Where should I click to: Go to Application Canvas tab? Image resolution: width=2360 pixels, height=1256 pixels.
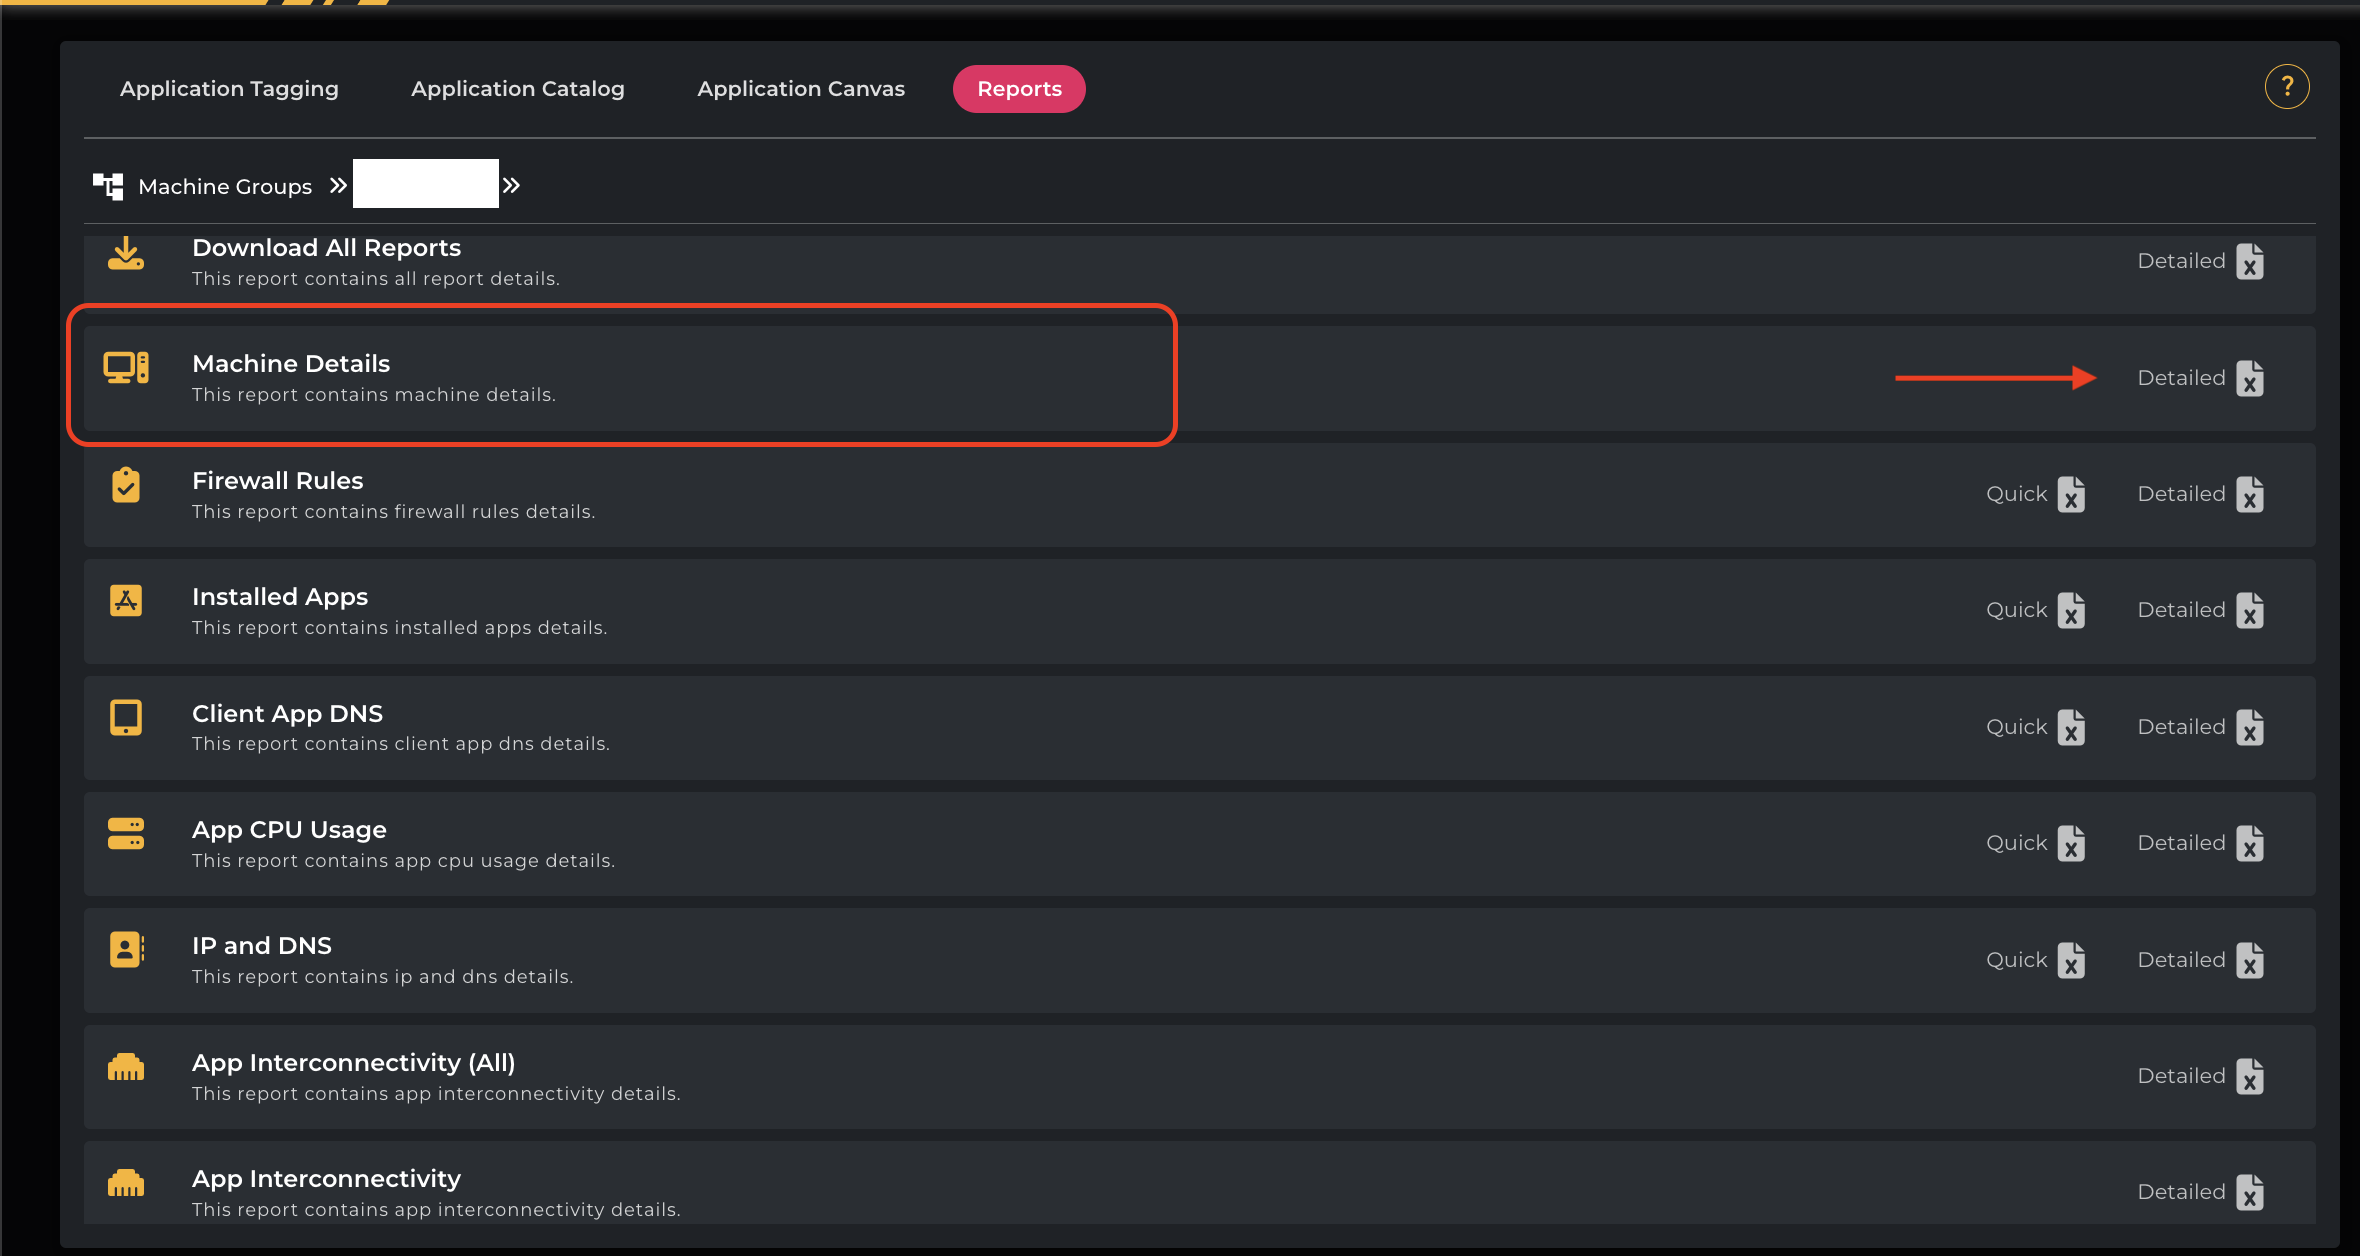pyautogui.click(x=800, y=89)
